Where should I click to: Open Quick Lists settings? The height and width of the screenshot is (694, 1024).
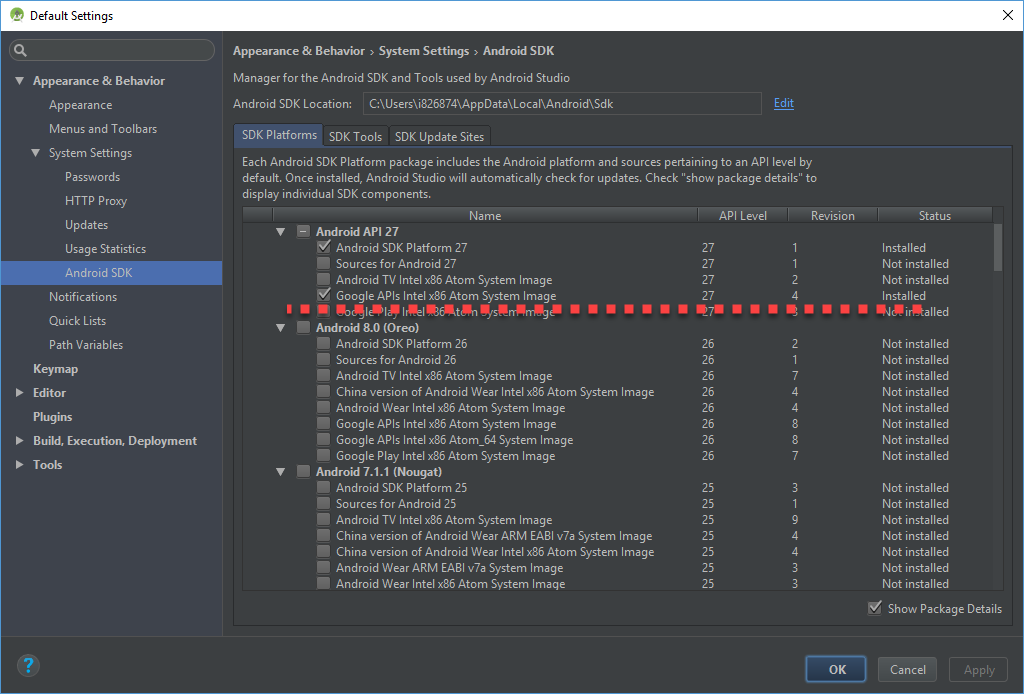[77, 321]
